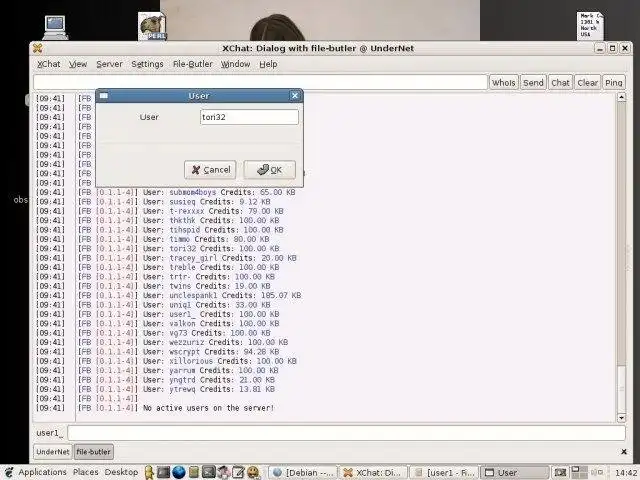Viewport: 640px width, 480px height.
Task: Open the Server menu
Action: (x=109, y=64)
